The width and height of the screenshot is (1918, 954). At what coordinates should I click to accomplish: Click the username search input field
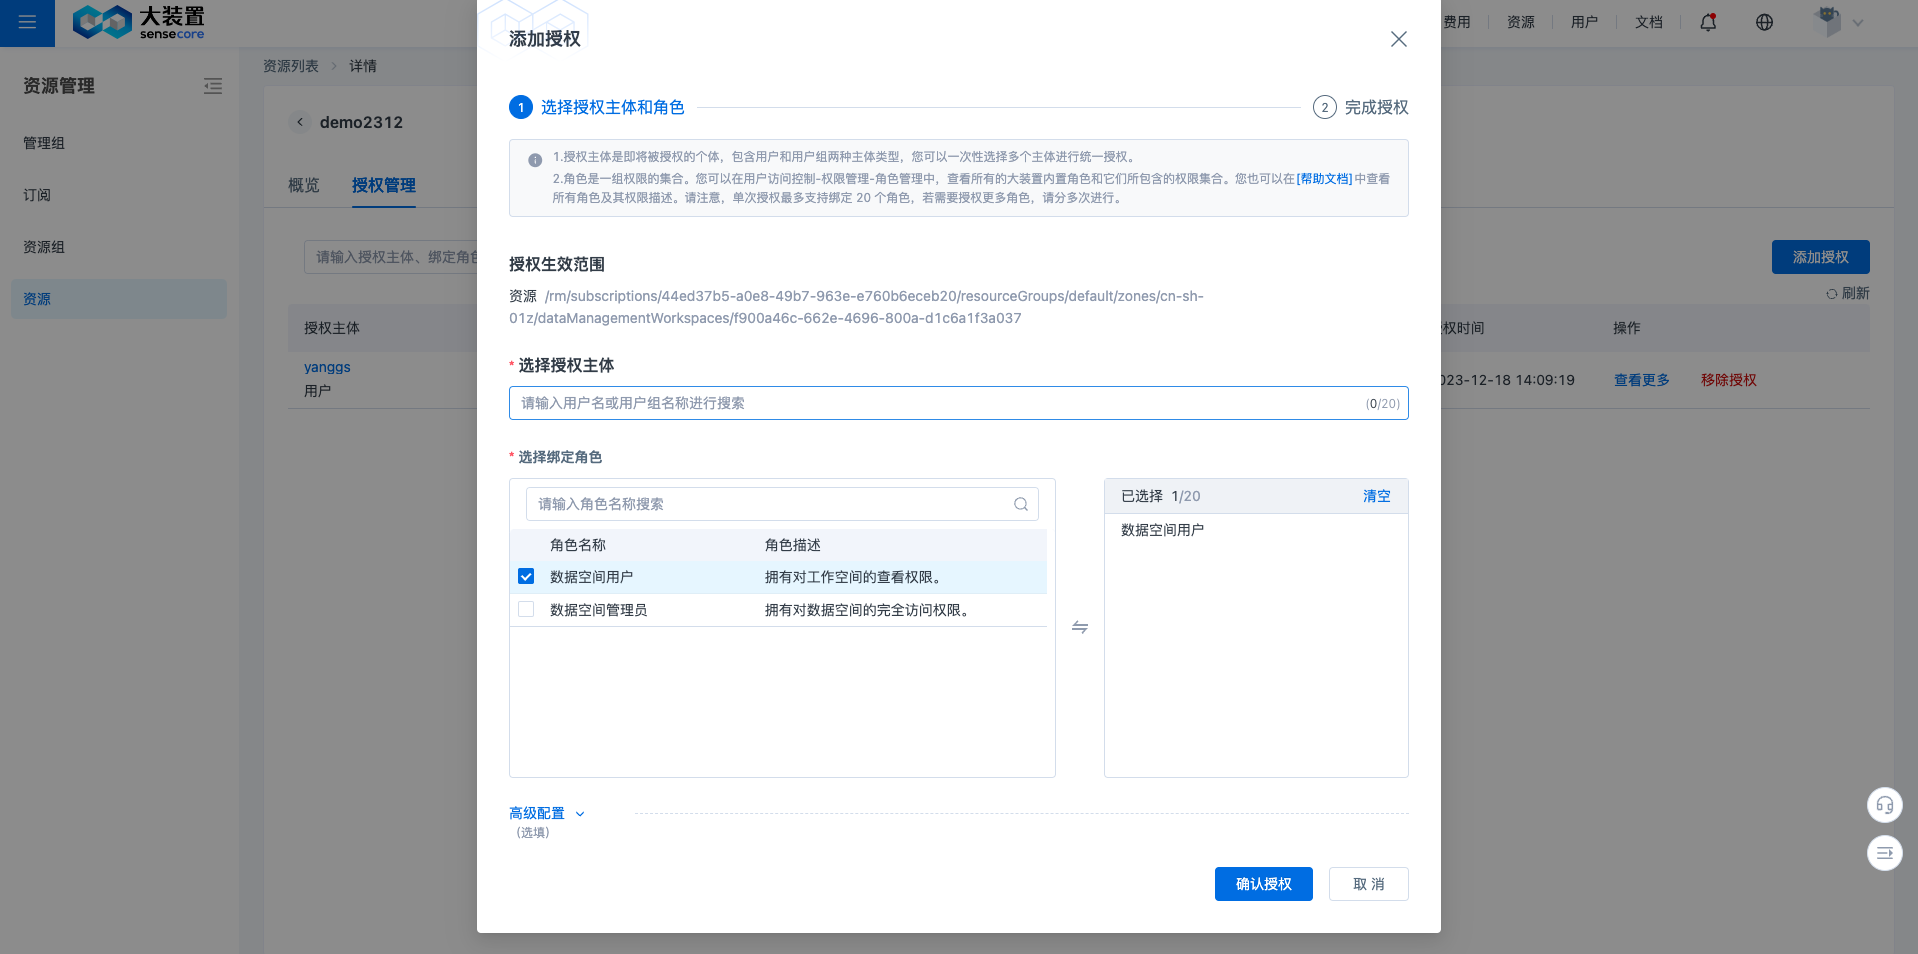point(900,403)
